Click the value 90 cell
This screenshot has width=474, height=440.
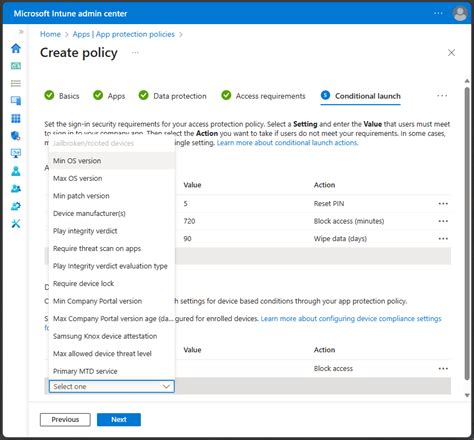(x=187, y=239)
